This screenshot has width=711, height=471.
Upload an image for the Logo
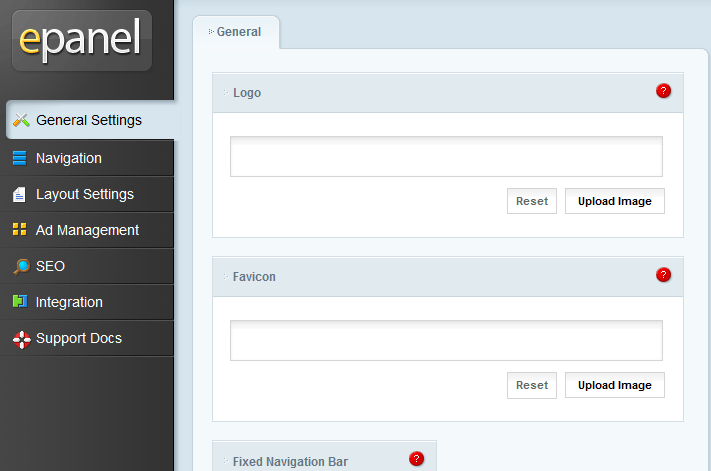tap(615, 201)
